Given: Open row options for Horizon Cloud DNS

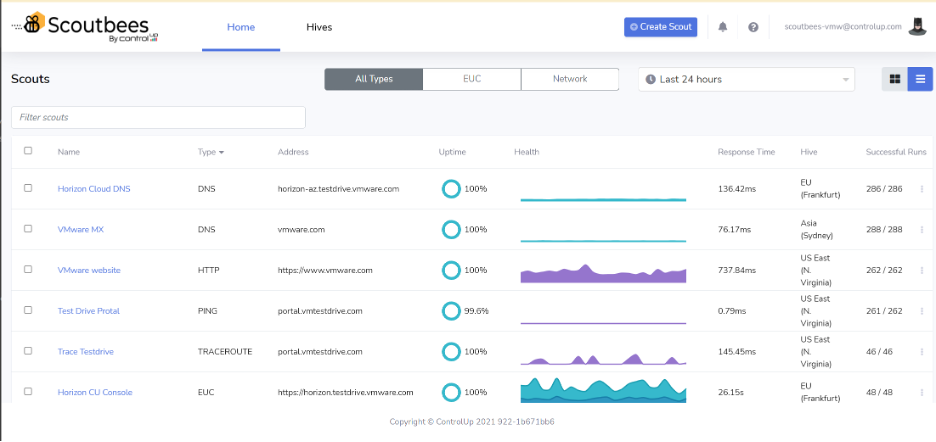Looking at the screenshot, I should click(x=922, y=189).
